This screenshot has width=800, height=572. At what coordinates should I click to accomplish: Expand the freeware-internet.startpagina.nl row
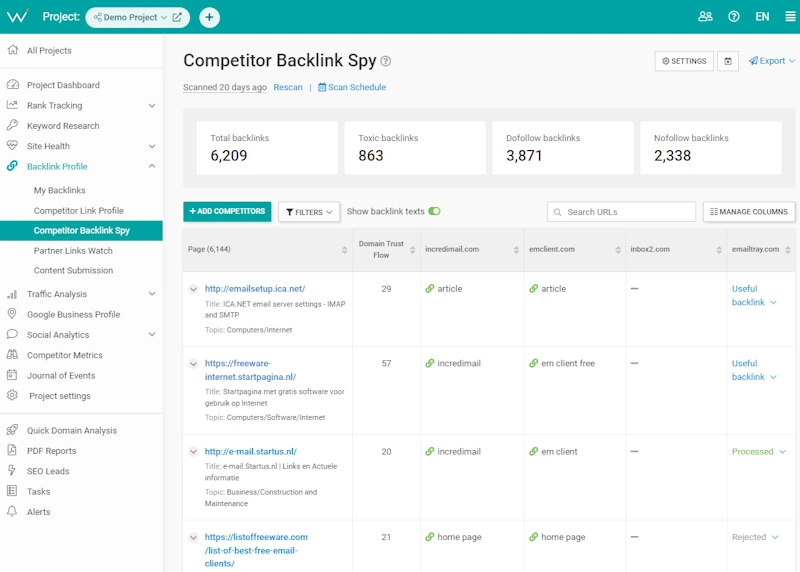tap(193, 364)
